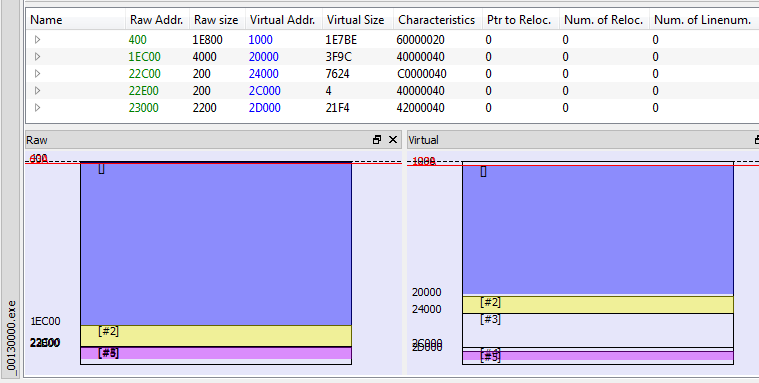Expand the section row with Raw Addr. 400
The height and width of the screenshot is (383, 759).
point(37,40)
